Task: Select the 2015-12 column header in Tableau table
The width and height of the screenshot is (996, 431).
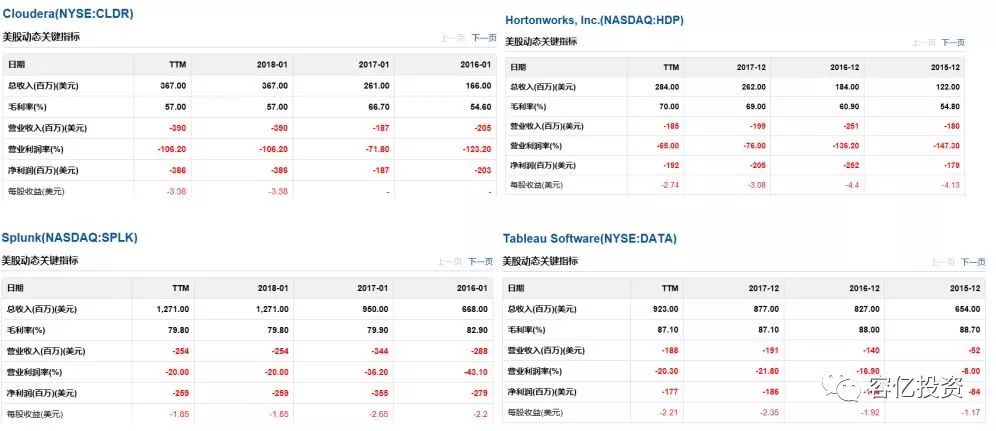Action: point(965,288)
